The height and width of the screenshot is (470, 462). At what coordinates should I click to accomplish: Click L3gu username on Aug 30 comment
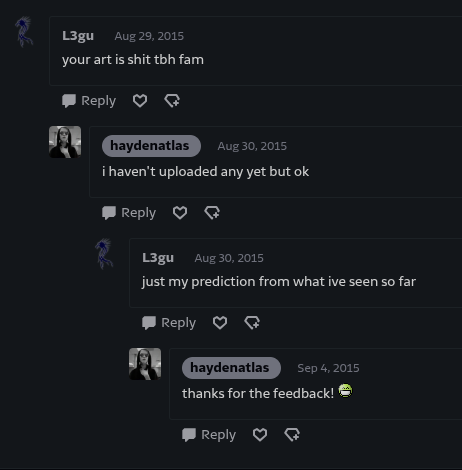coord(158,258)
